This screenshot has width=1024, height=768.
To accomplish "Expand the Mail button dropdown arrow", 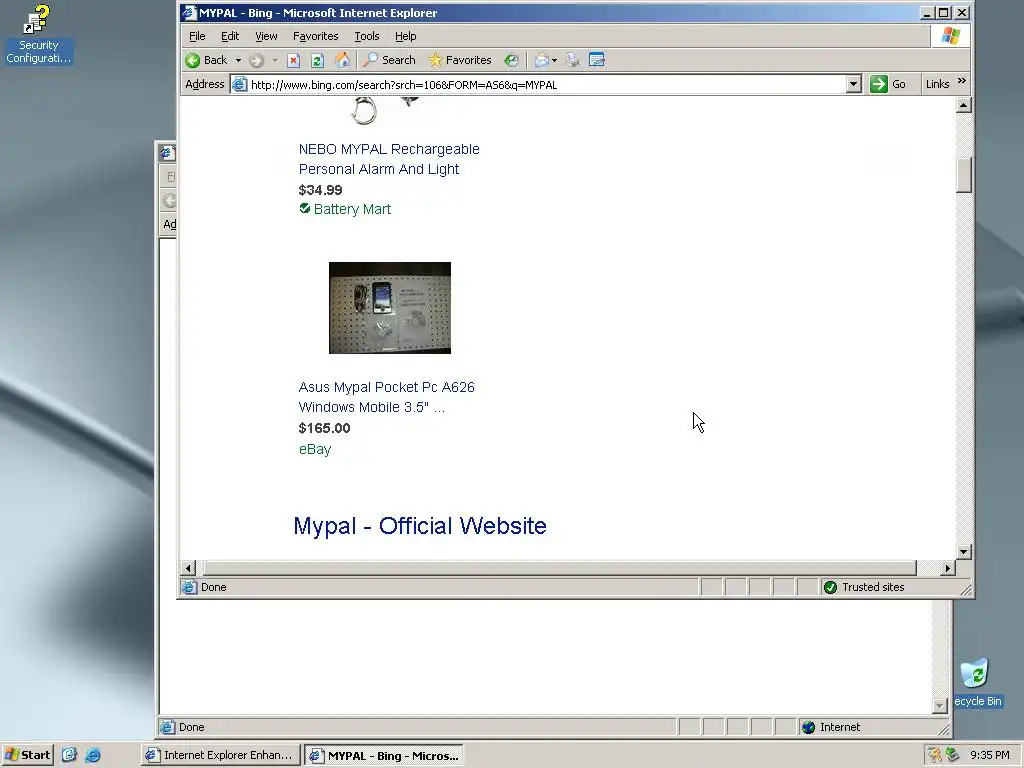I will 554,60.
